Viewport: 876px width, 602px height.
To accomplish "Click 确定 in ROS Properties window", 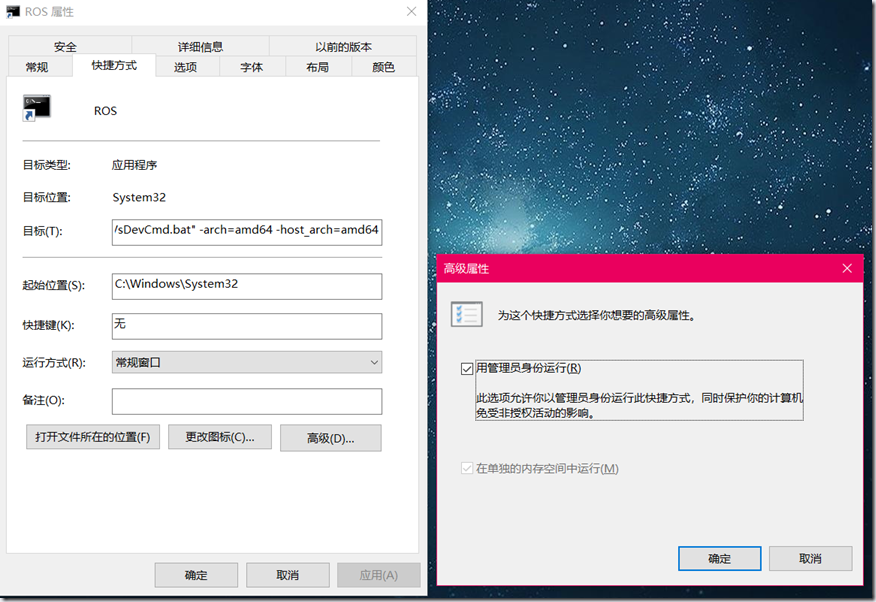I will pyautogui.click(x=196, y=575).
